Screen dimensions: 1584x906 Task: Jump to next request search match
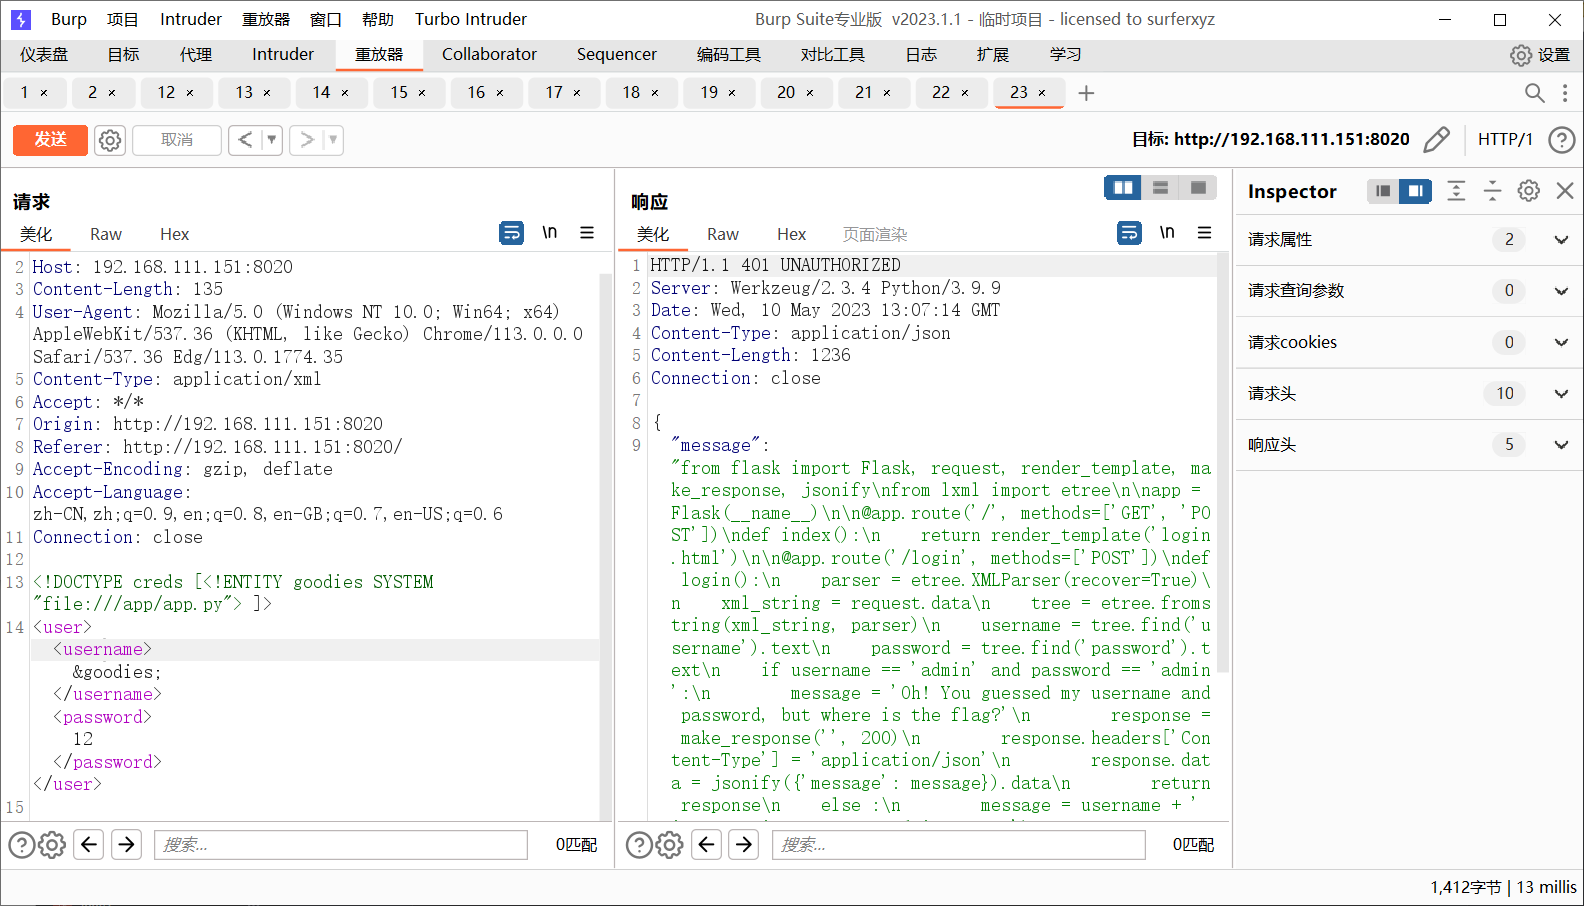[126, 845]
